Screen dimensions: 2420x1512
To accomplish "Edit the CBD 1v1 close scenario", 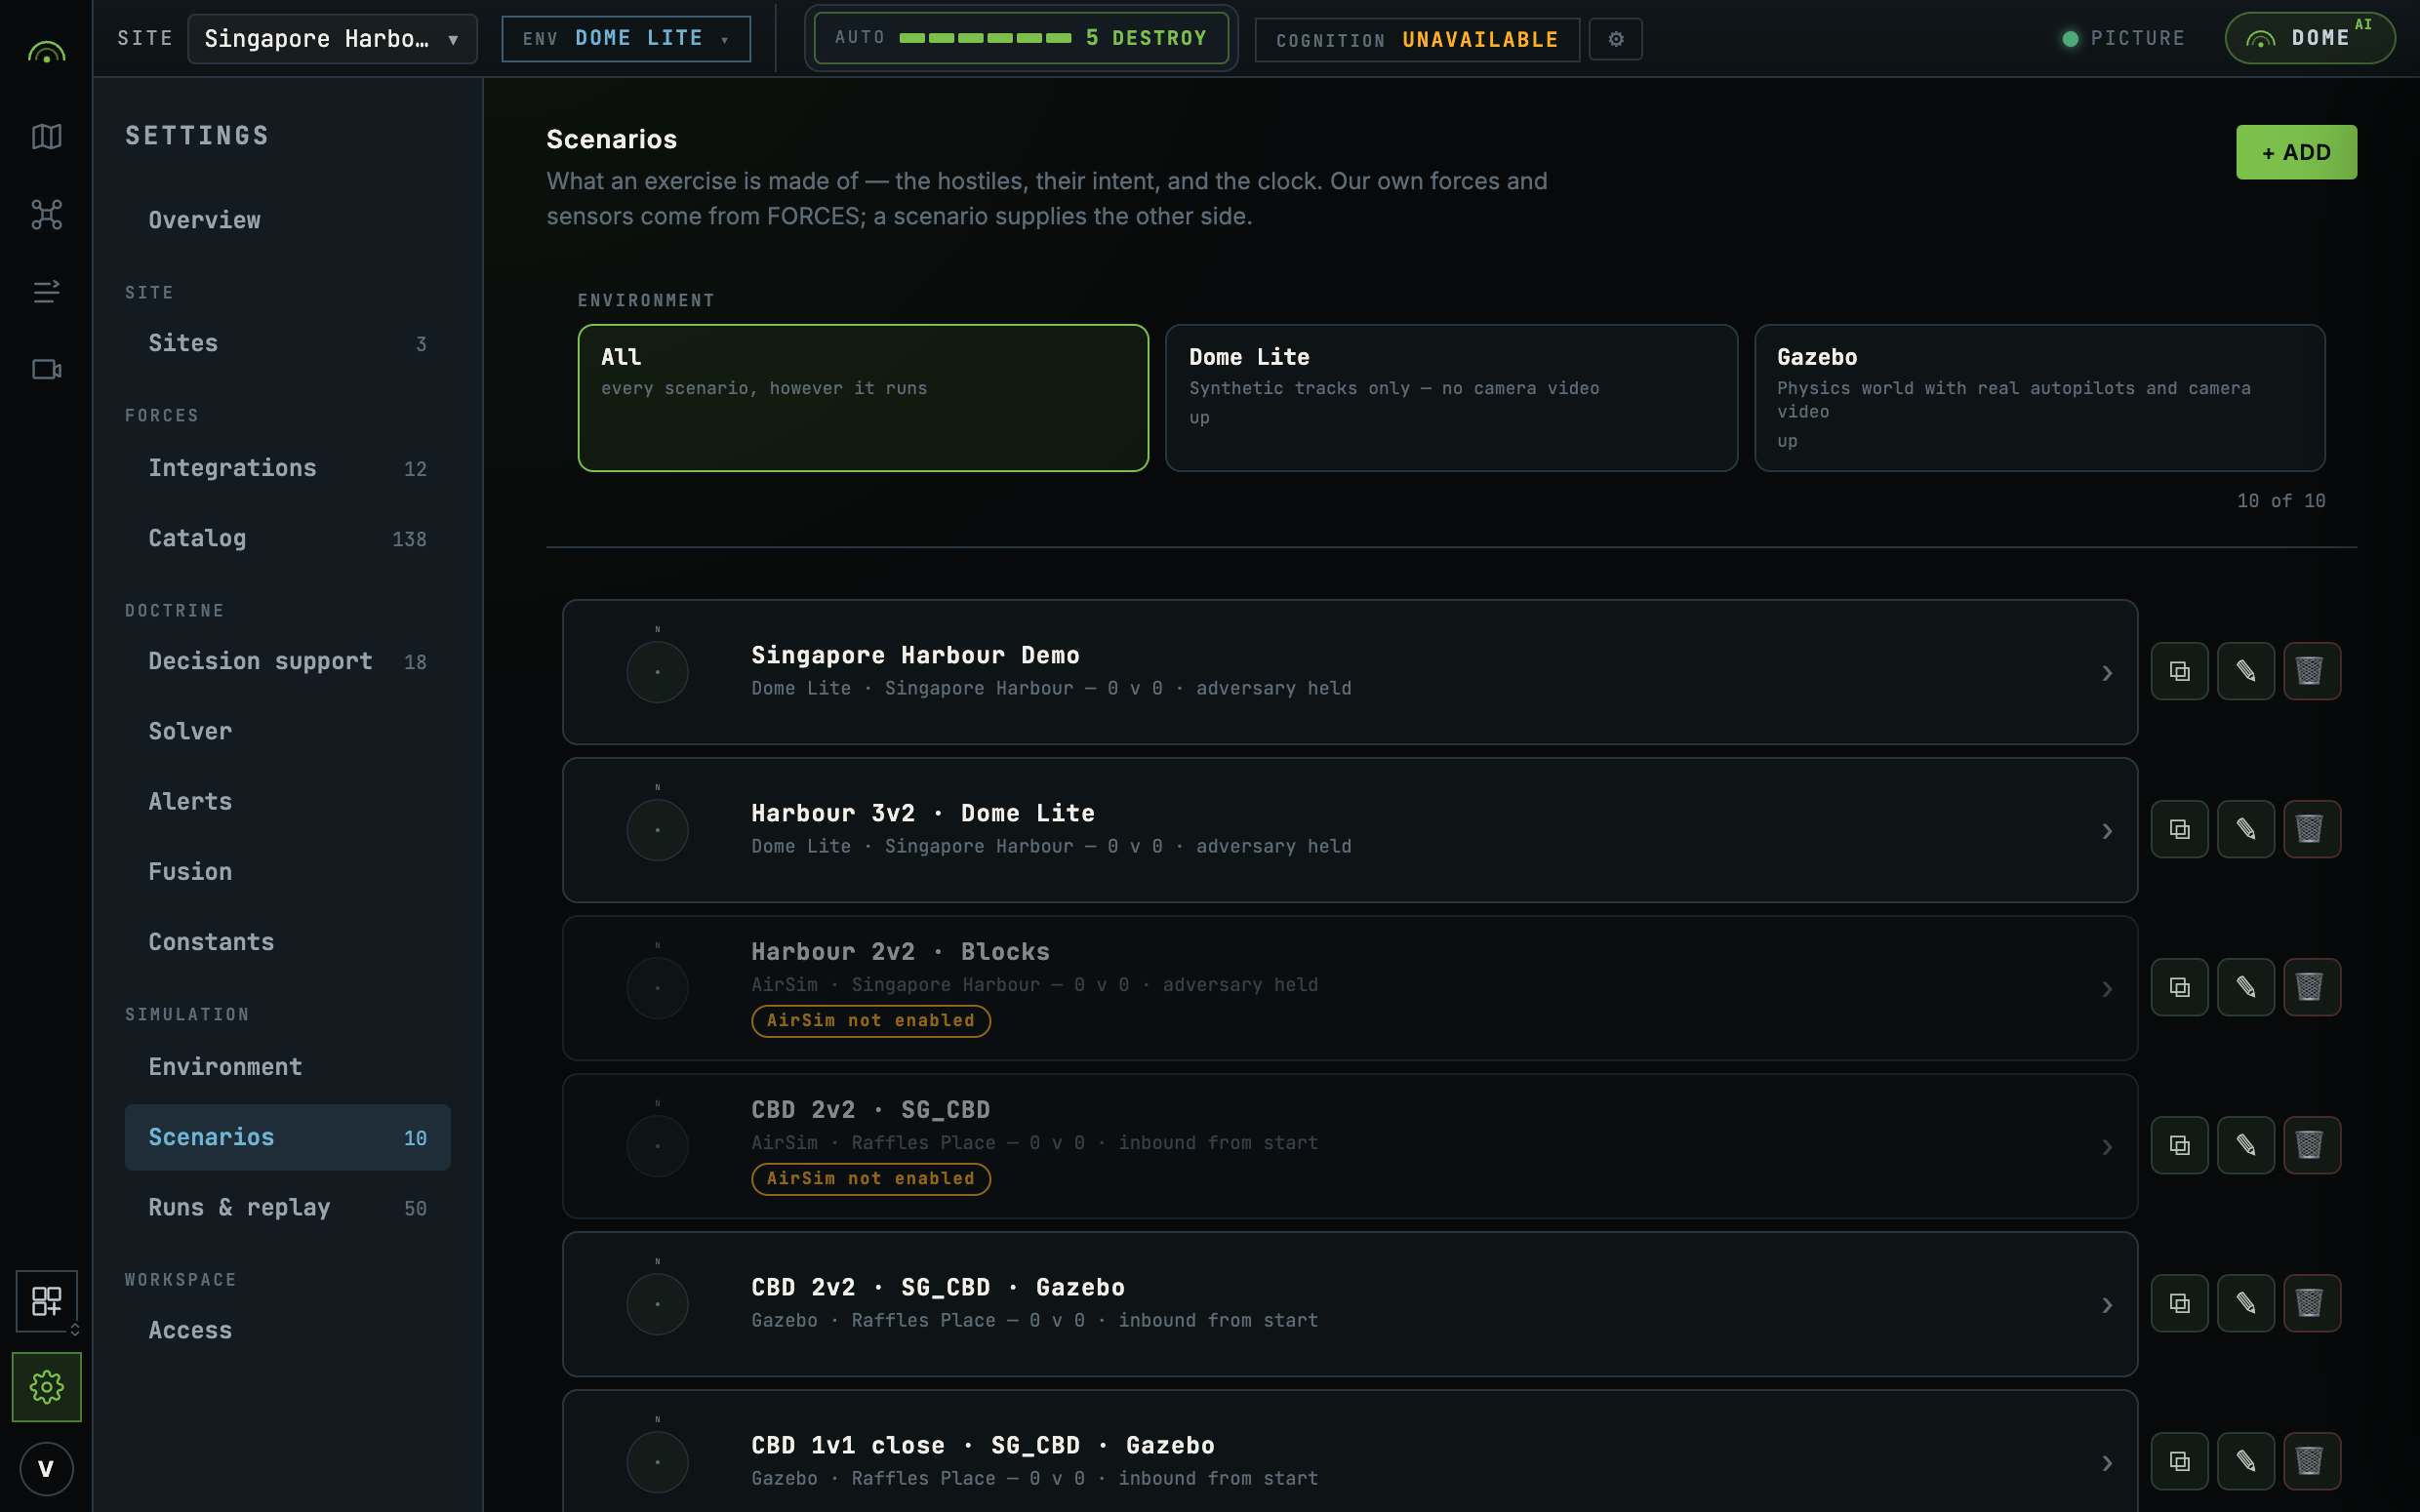I will click(2246, 1461).
